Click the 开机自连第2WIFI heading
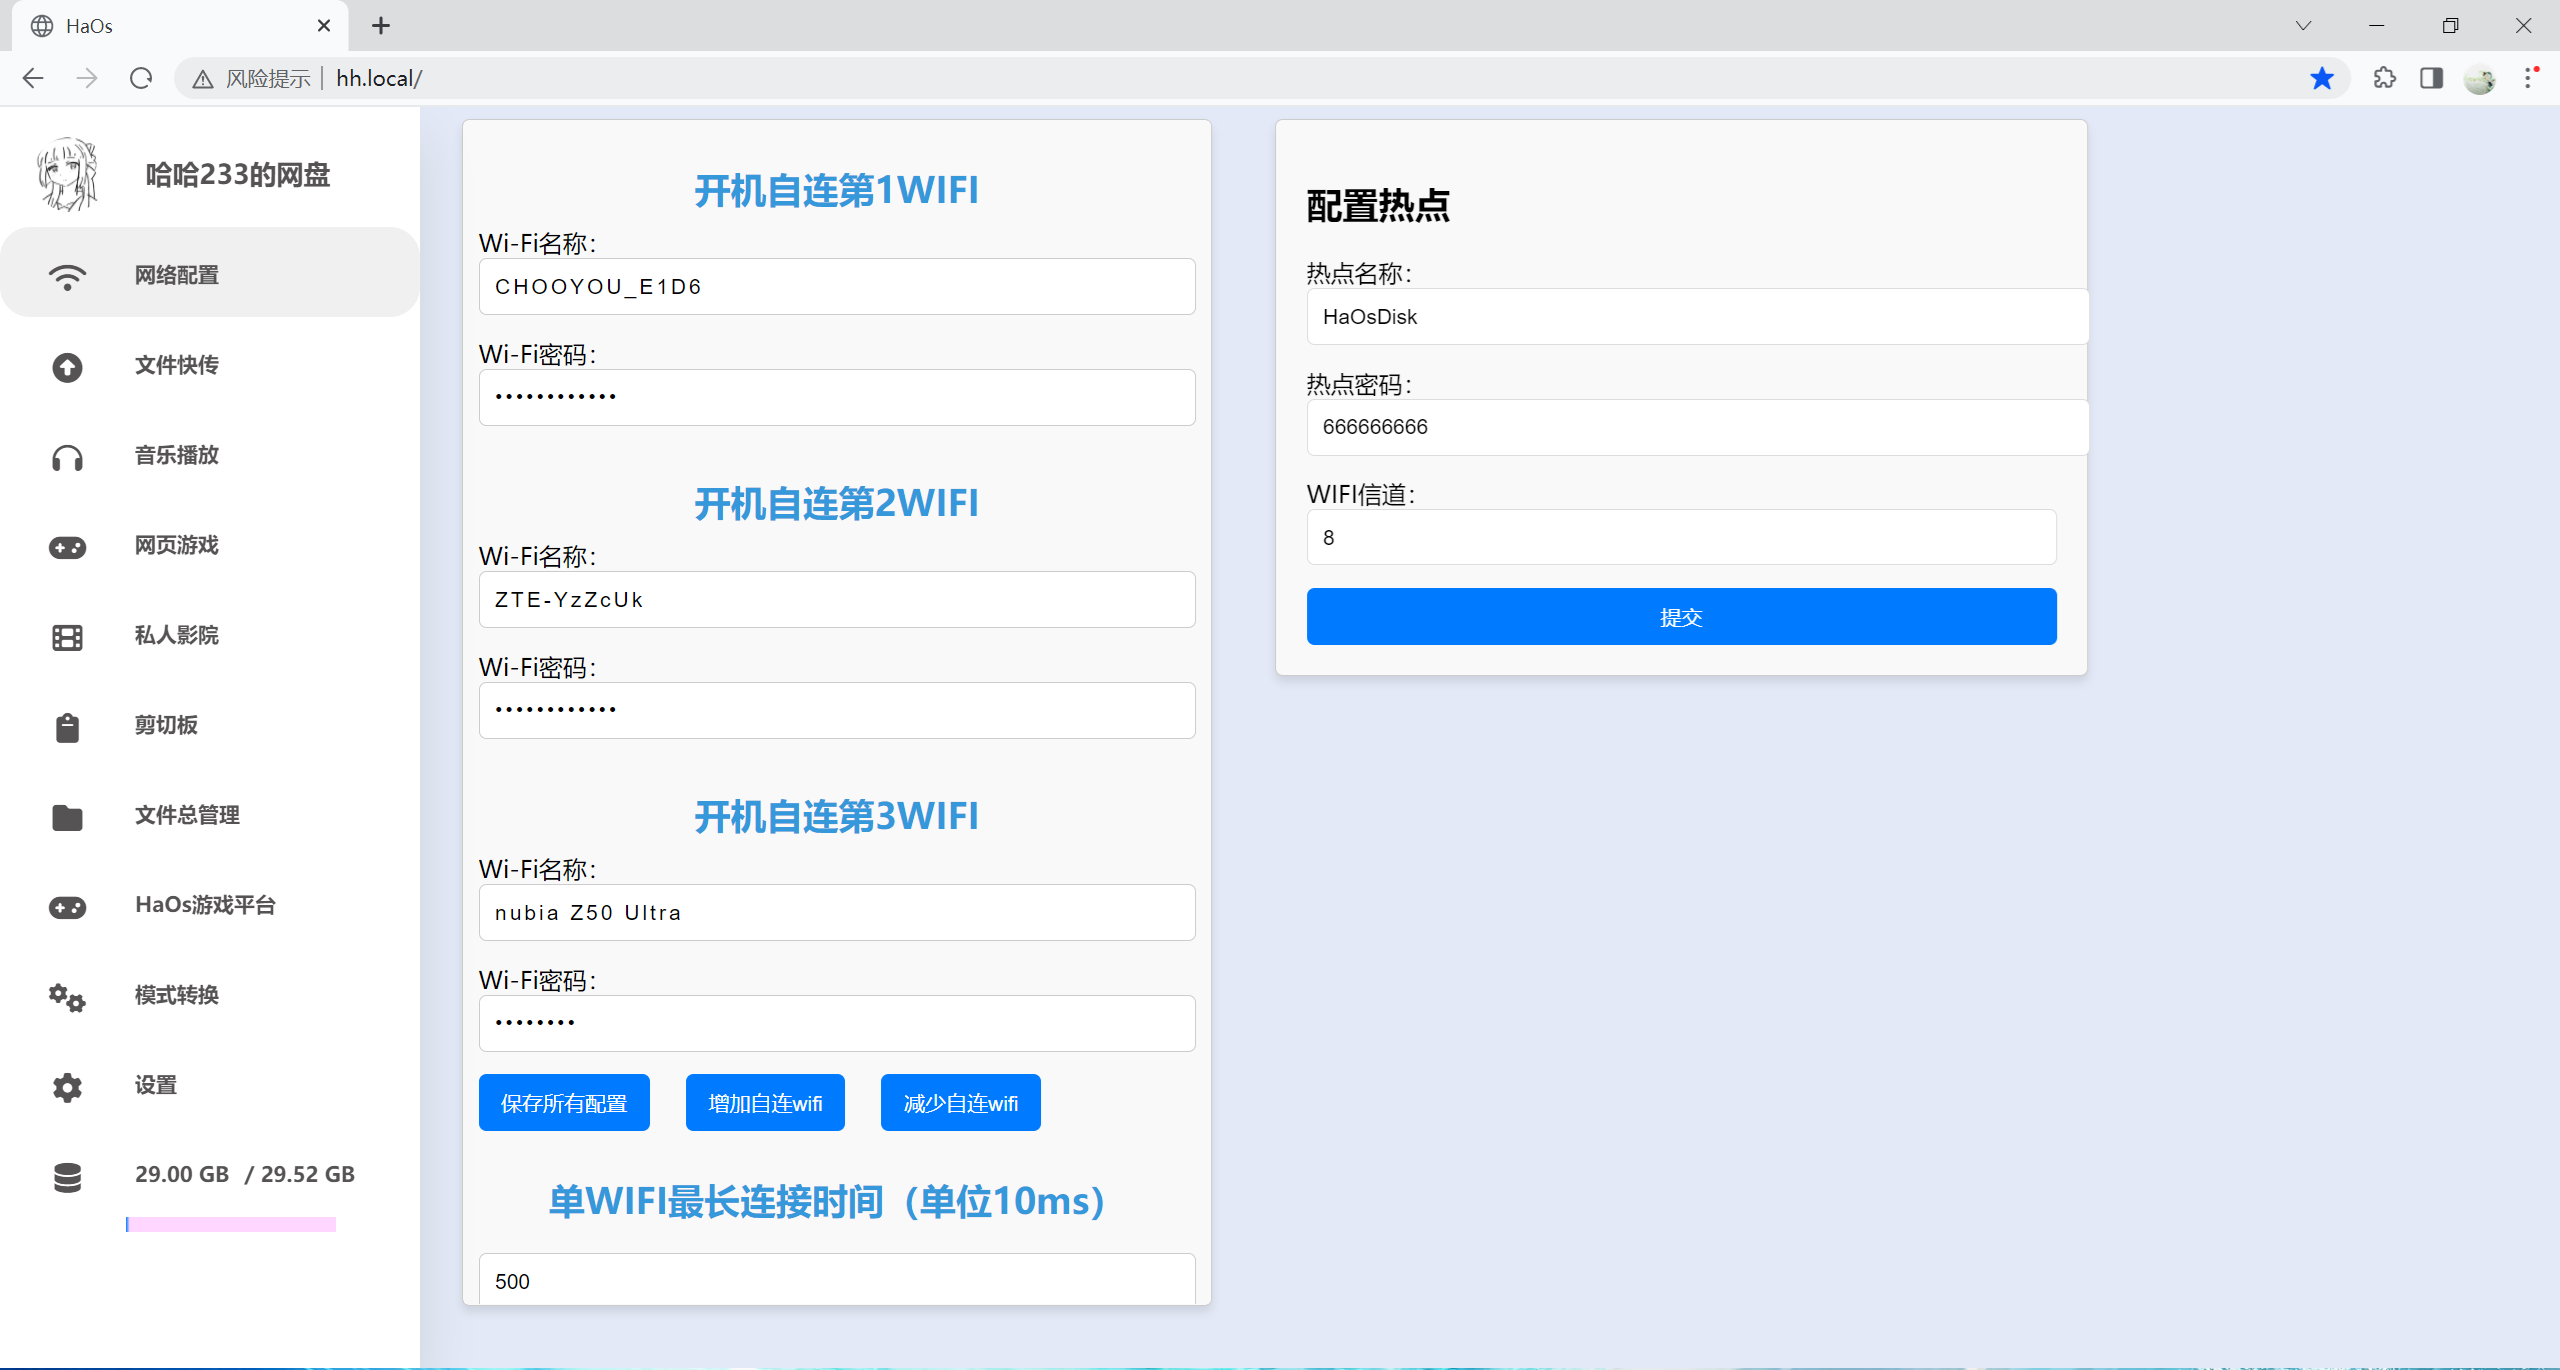 coord(837,503)
